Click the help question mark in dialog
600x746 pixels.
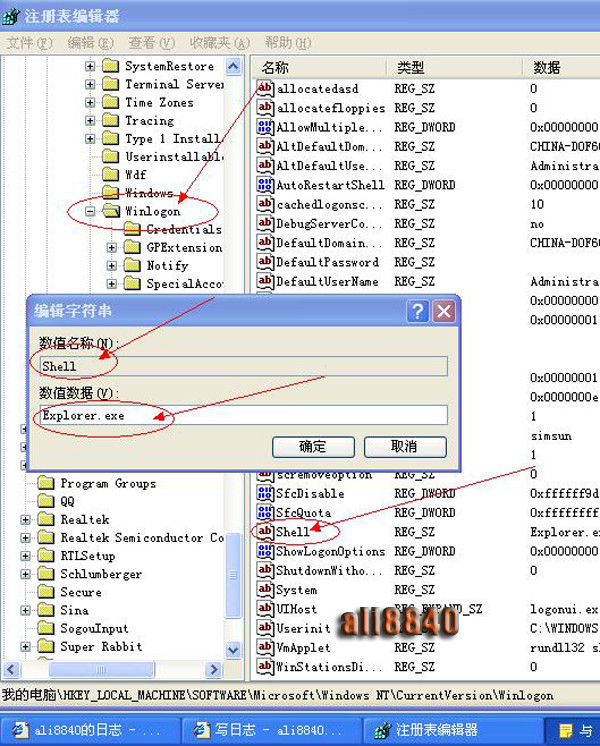coord(418,311)
